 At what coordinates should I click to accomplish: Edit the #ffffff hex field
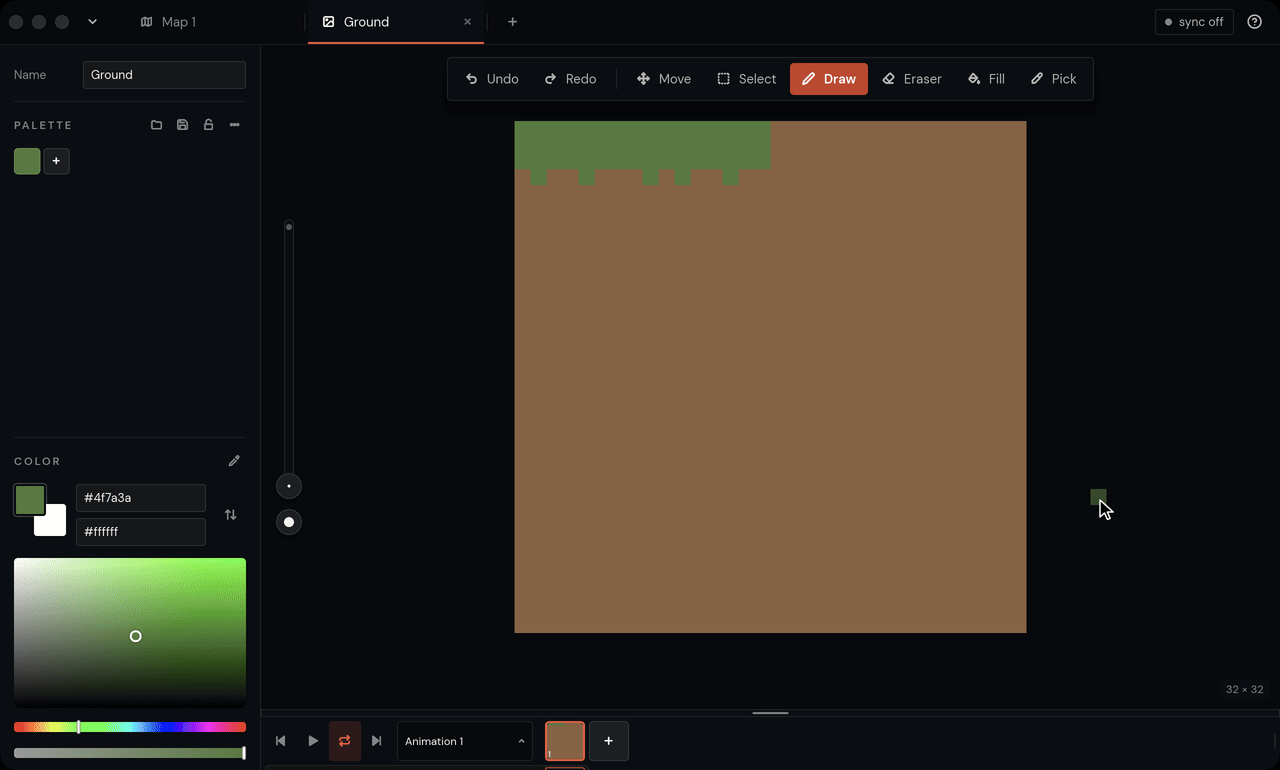click(141, 532)
